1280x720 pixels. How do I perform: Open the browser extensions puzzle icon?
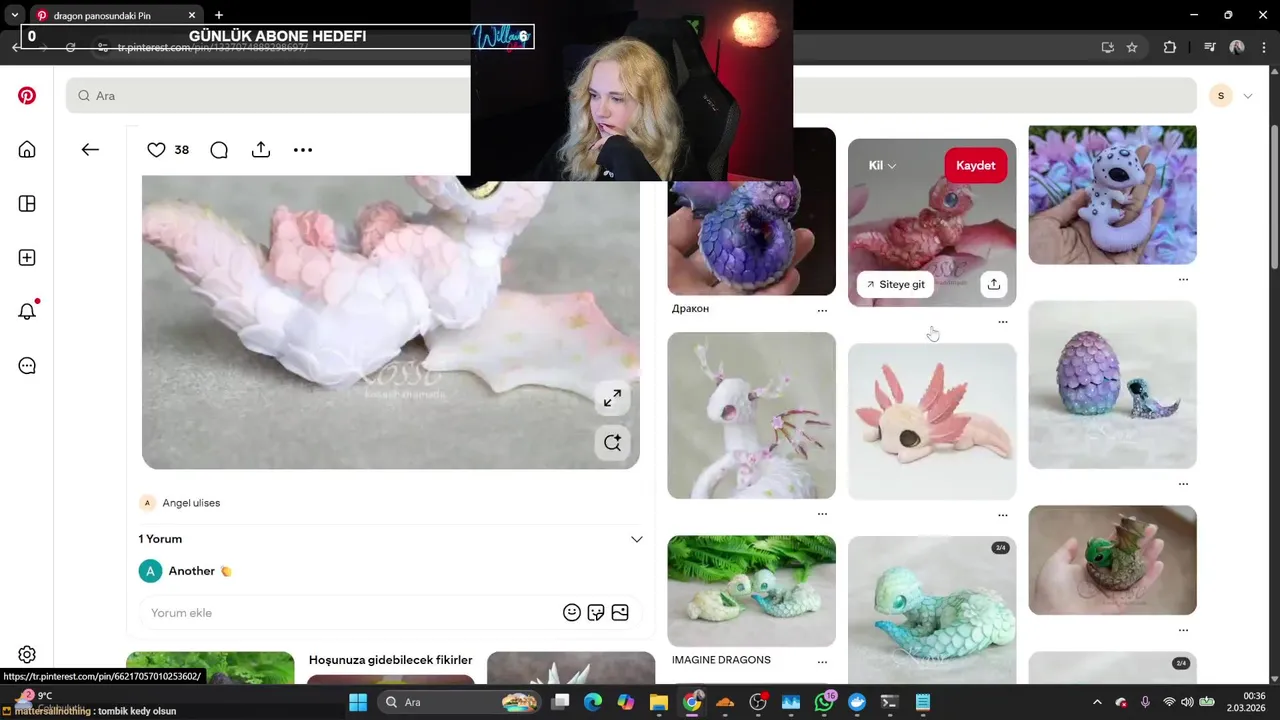pos(1170,47)
